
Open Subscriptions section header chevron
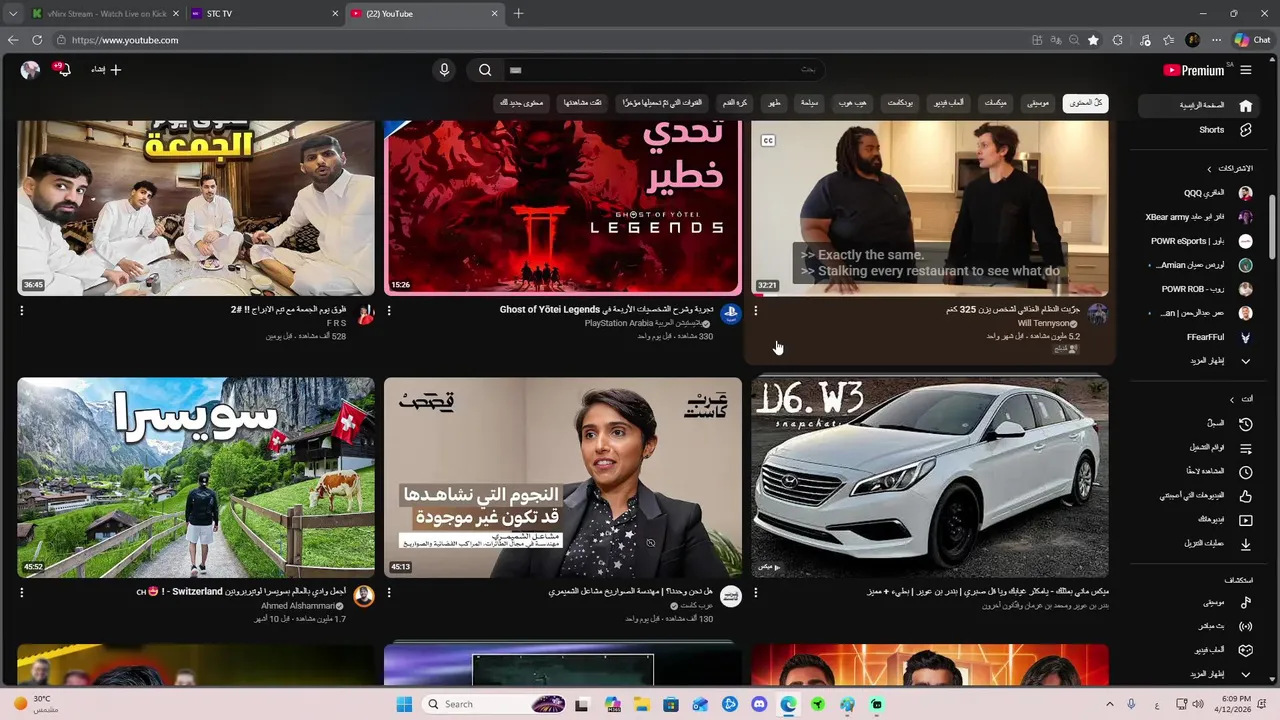point(1209,169)
